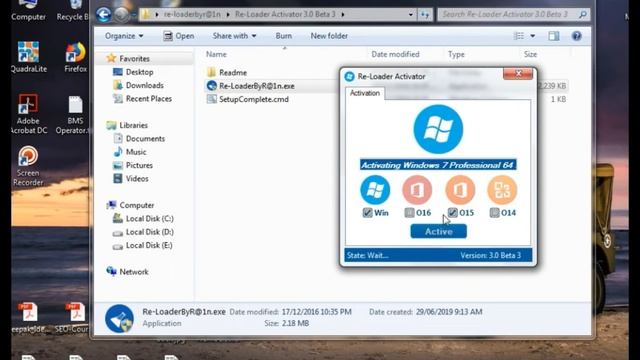
Task: Open Explorer help icon
Action: 576,36
